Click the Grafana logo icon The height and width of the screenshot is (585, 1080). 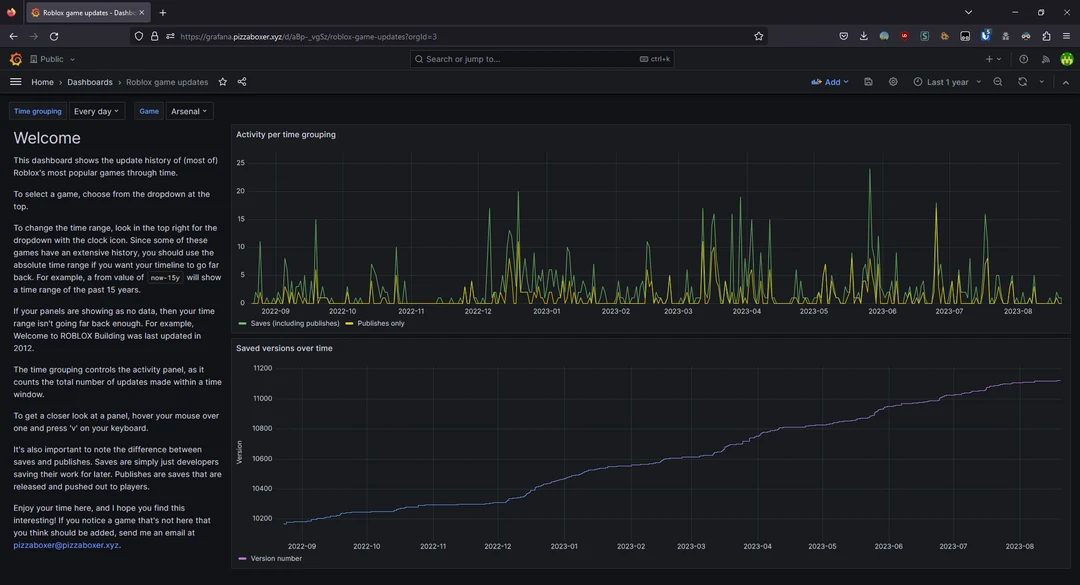(16, 59)
